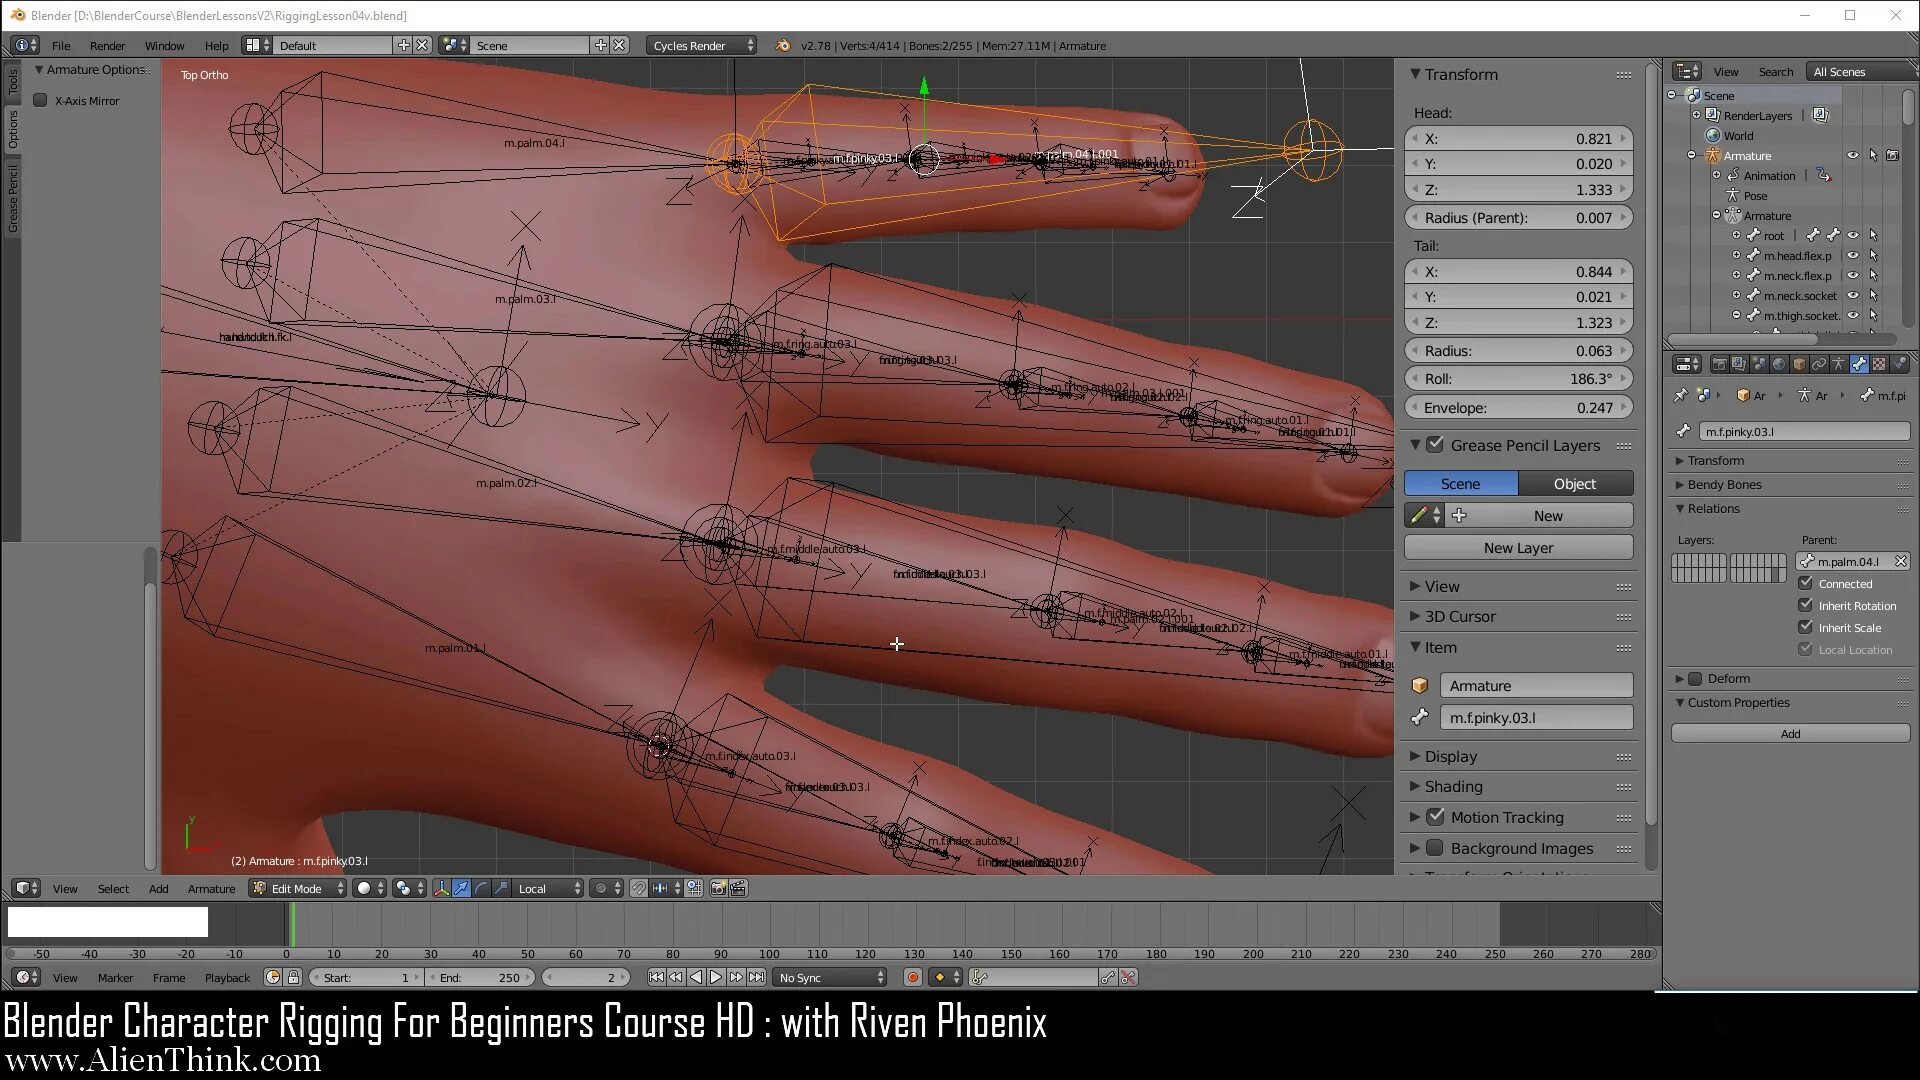Open the World properties tab
This screenshot has width=1920, height=1080.
click(1779, 364)
